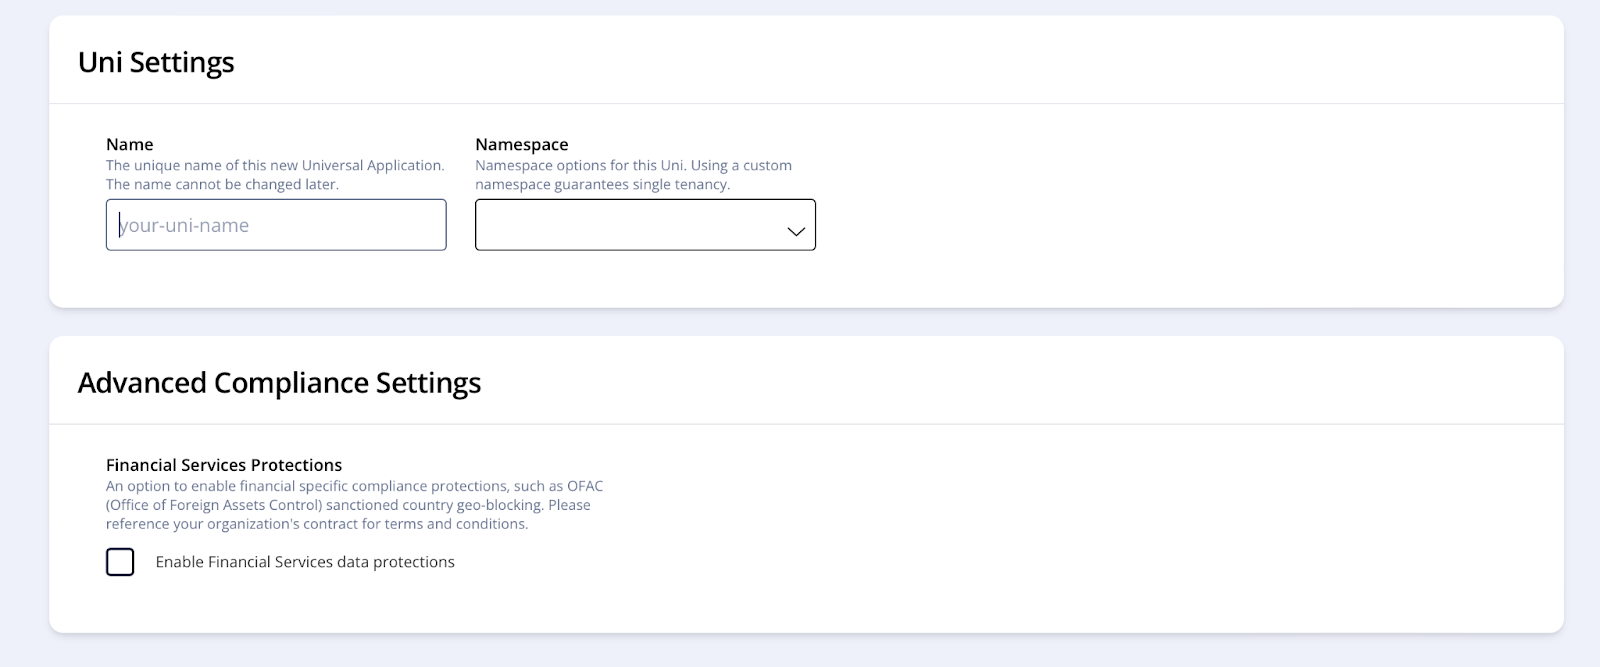Screen dimensions: 1600x667
Task: Click empty space right of the Namespace dropdown
Action: click(x=1100, y=225)
